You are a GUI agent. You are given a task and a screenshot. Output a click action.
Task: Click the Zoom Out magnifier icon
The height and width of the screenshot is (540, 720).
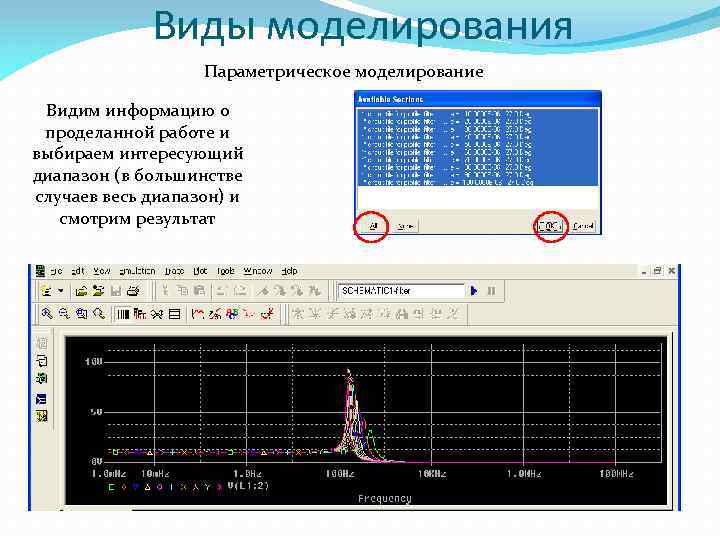click(64, 314)
